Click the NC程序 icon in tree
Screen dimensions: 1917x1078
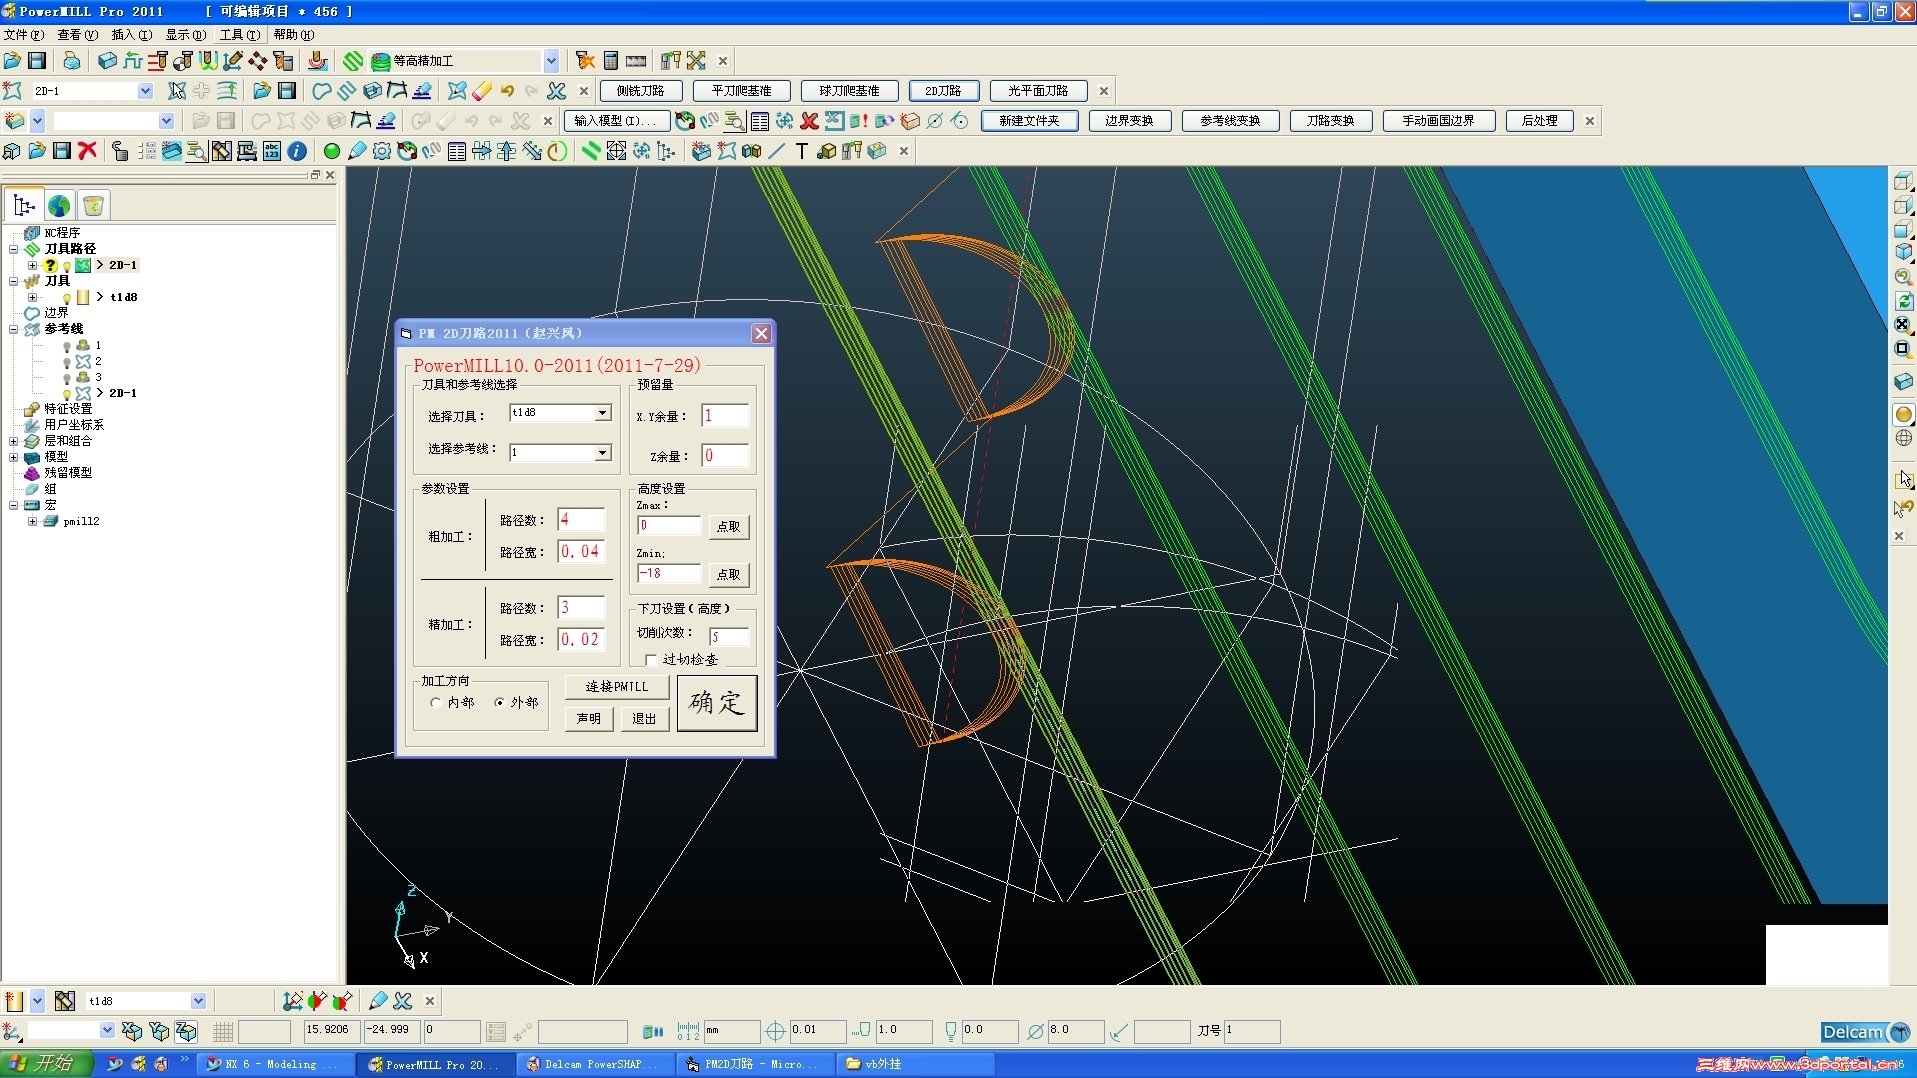click(x=32, y=233)
